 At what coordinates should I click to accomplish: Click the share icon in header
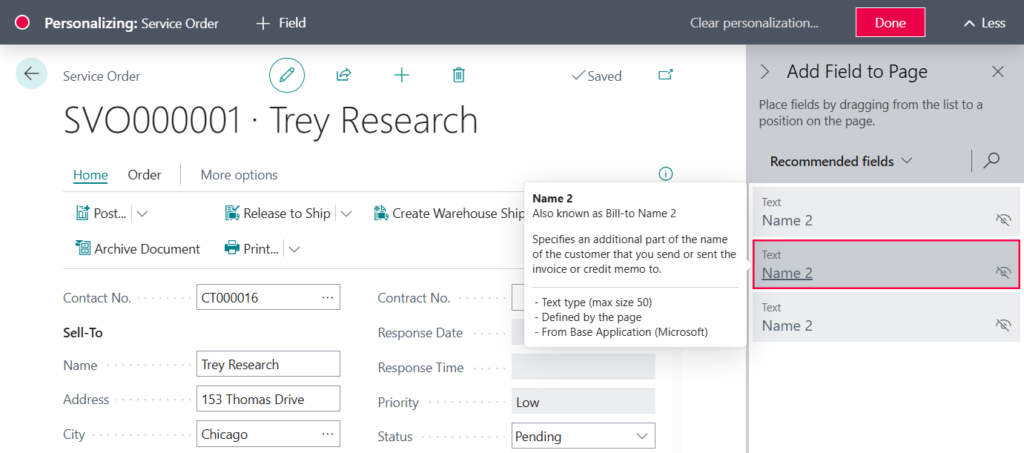click(x=344, y=75)
